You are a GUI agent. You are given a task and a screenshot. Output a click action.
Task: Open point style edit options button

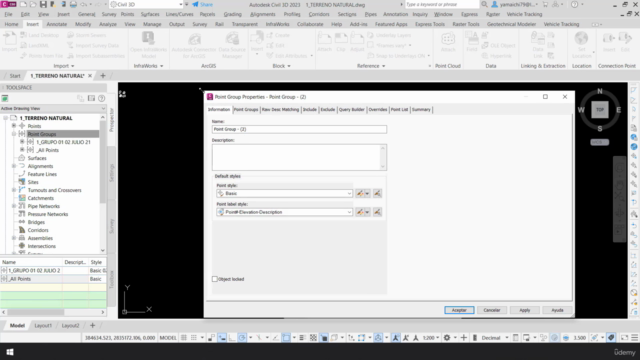[362, 193]
